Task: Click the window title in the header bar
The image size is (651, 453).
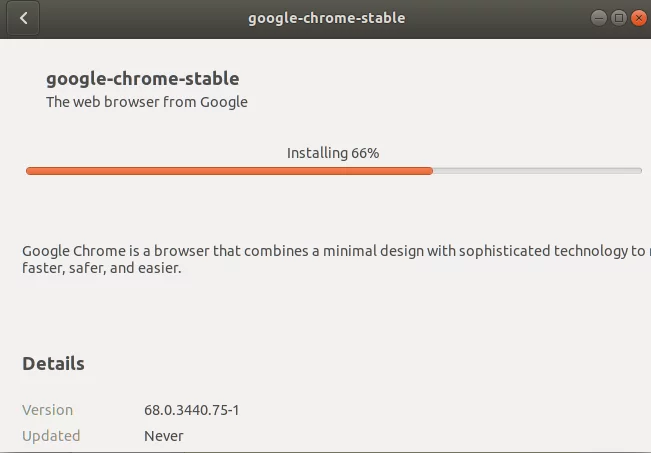Action: click(326, 18)
